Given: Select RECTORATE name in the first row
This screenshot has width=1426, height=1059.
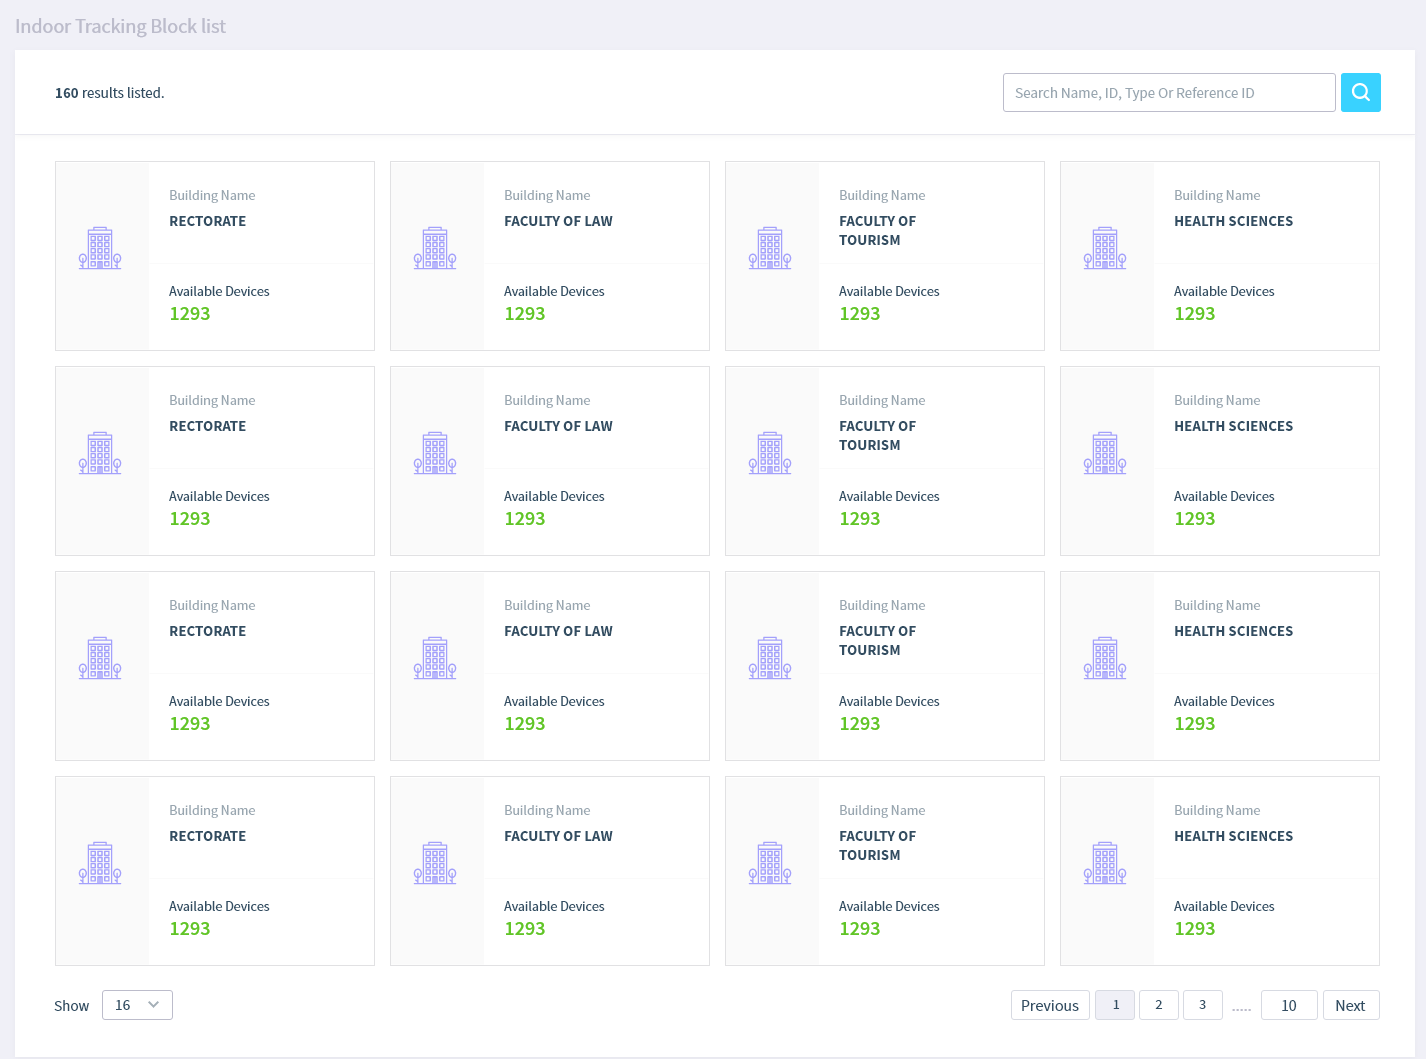Looking at the screenshot, I should tap(208, 221).
